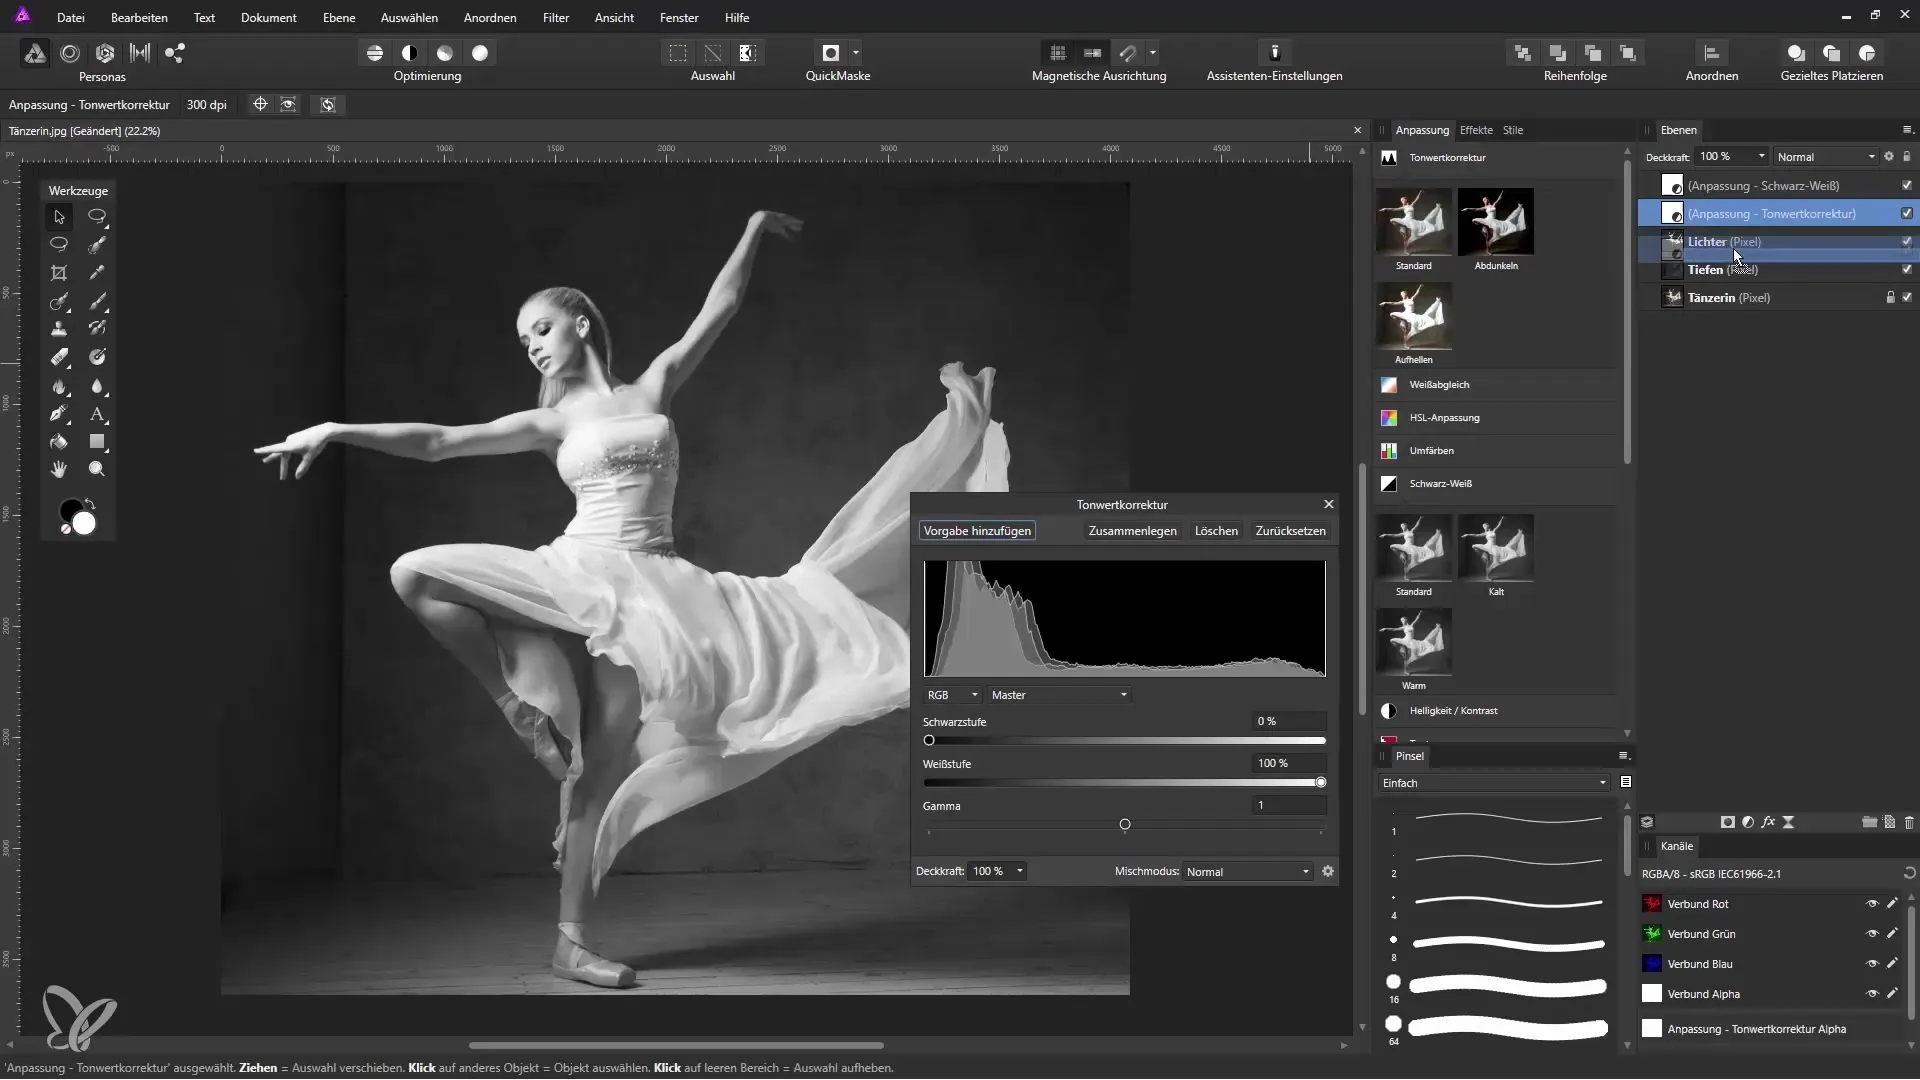
Task: Select the Erase brush tool
Action: pos(59,357)
